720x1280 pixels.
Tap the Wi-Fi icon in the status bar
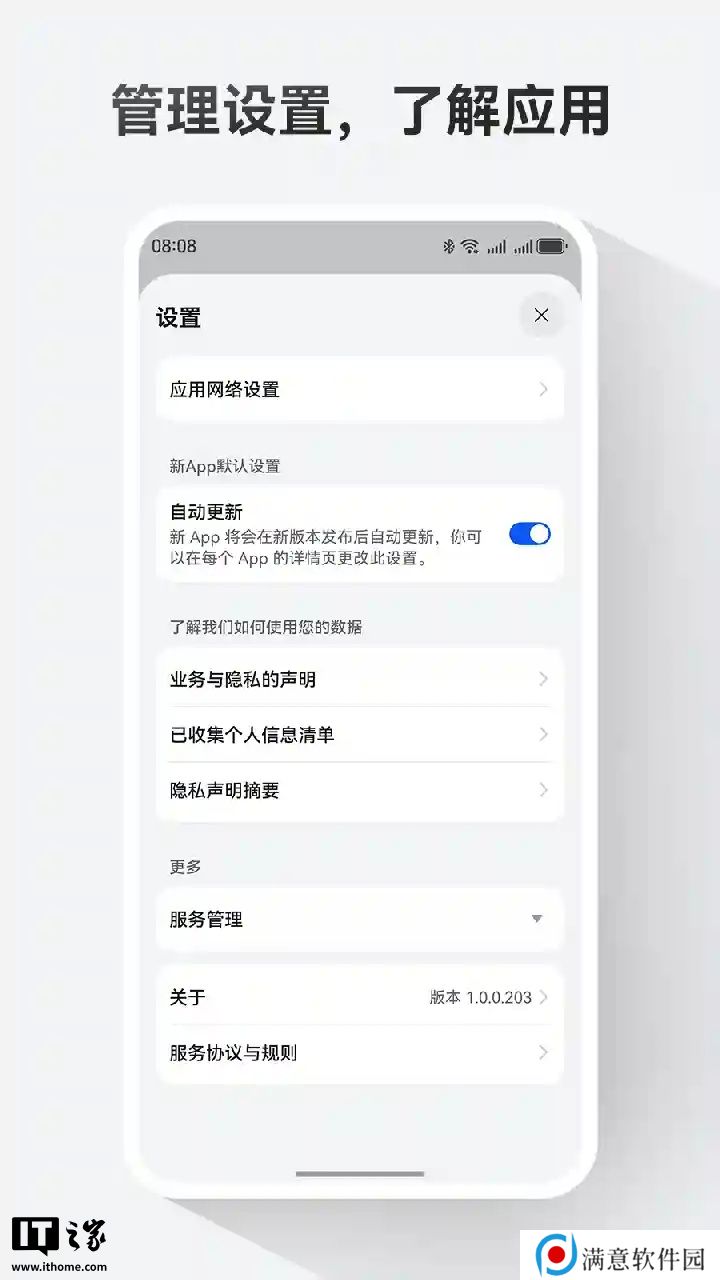pyautogui.click(x=470, y=246)
